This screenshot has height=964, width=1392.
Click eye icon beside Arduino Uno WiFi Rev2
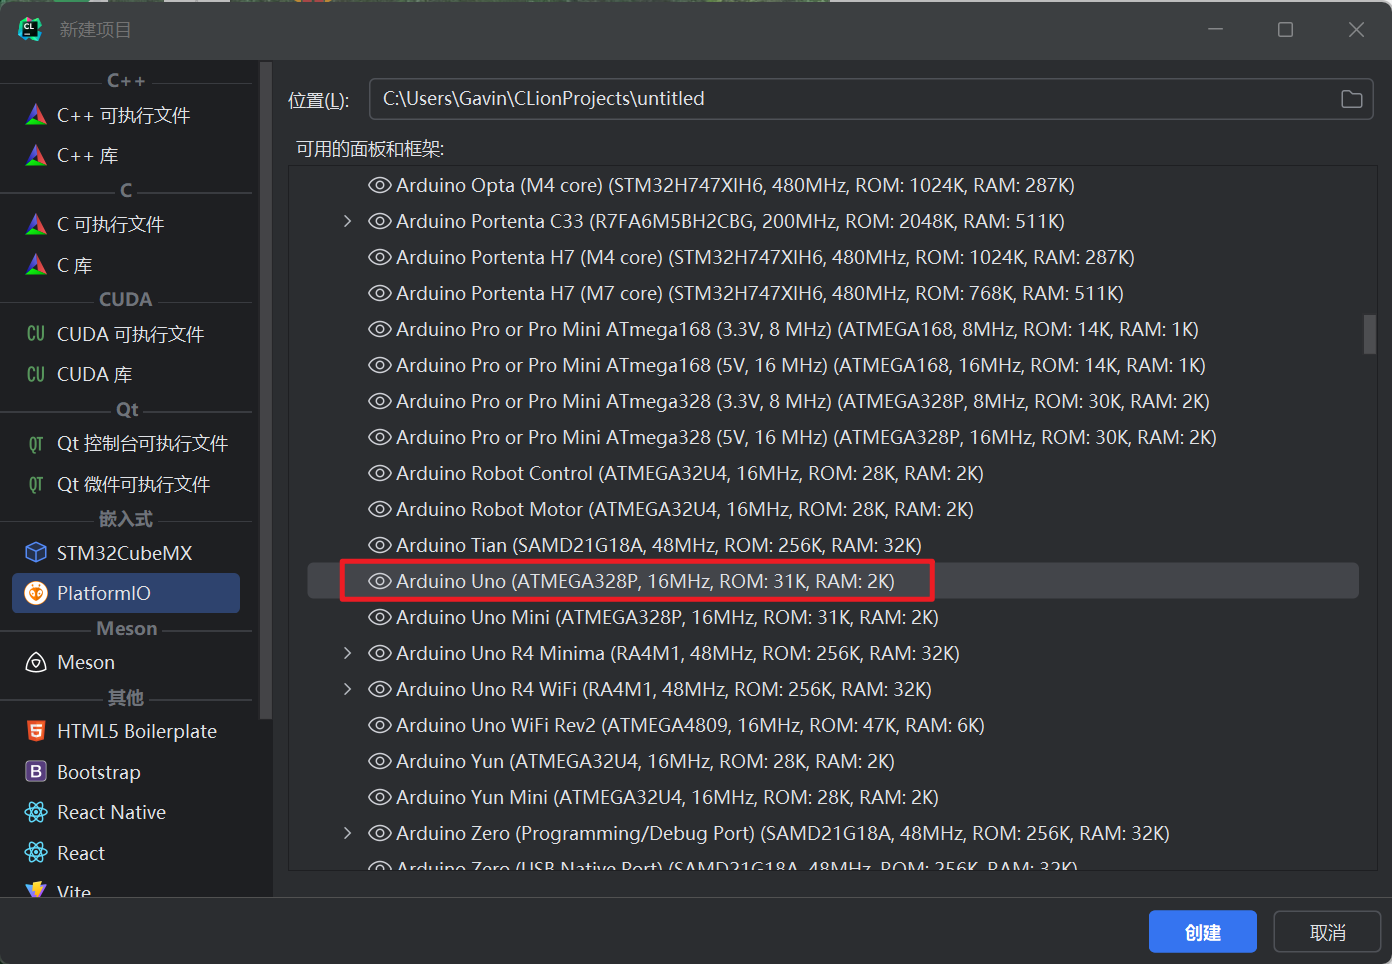[x=380, y=725]
